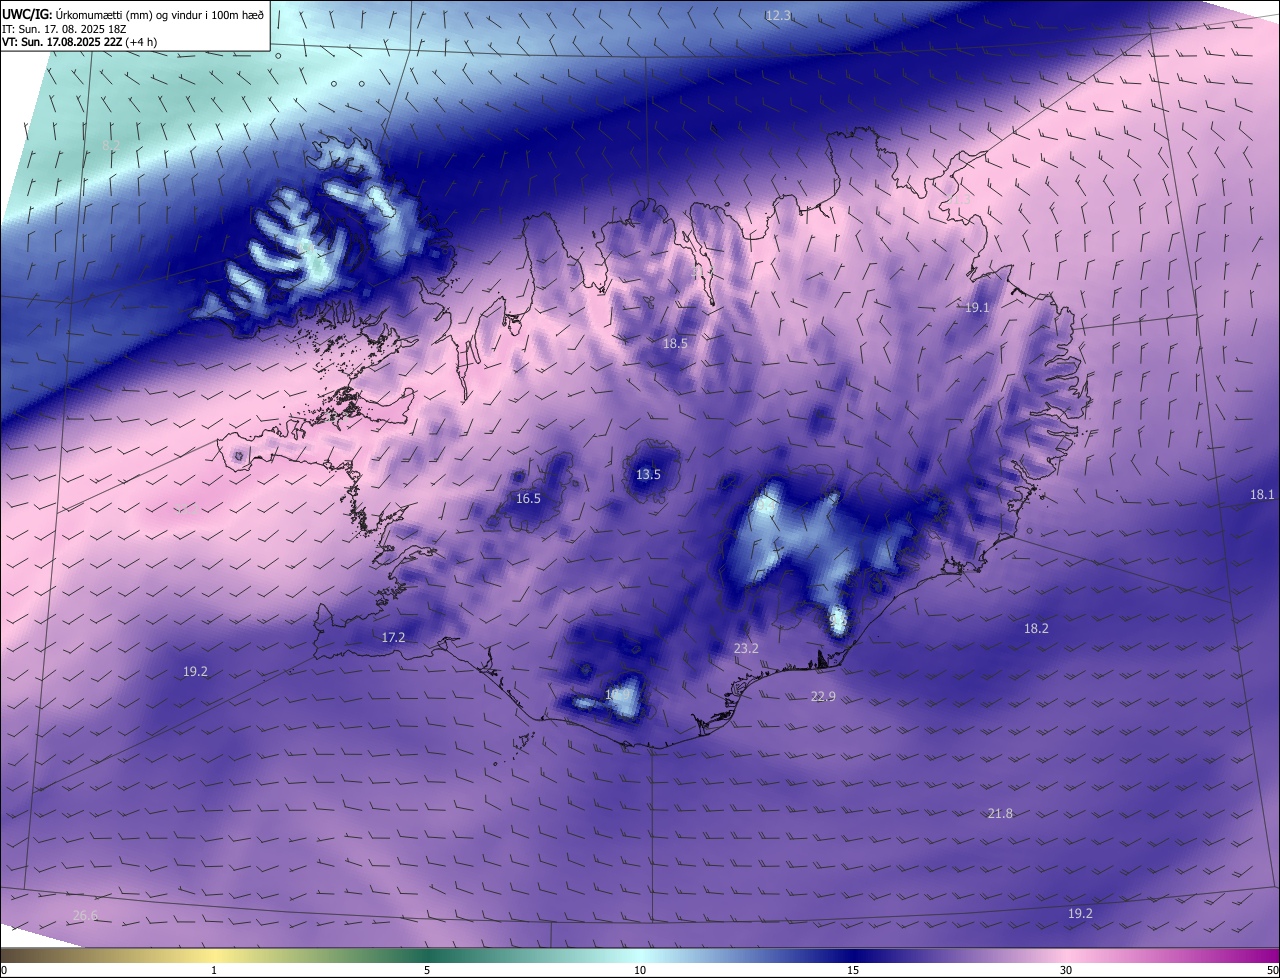Click the 30 tick on the color scale

(1066, 970)
